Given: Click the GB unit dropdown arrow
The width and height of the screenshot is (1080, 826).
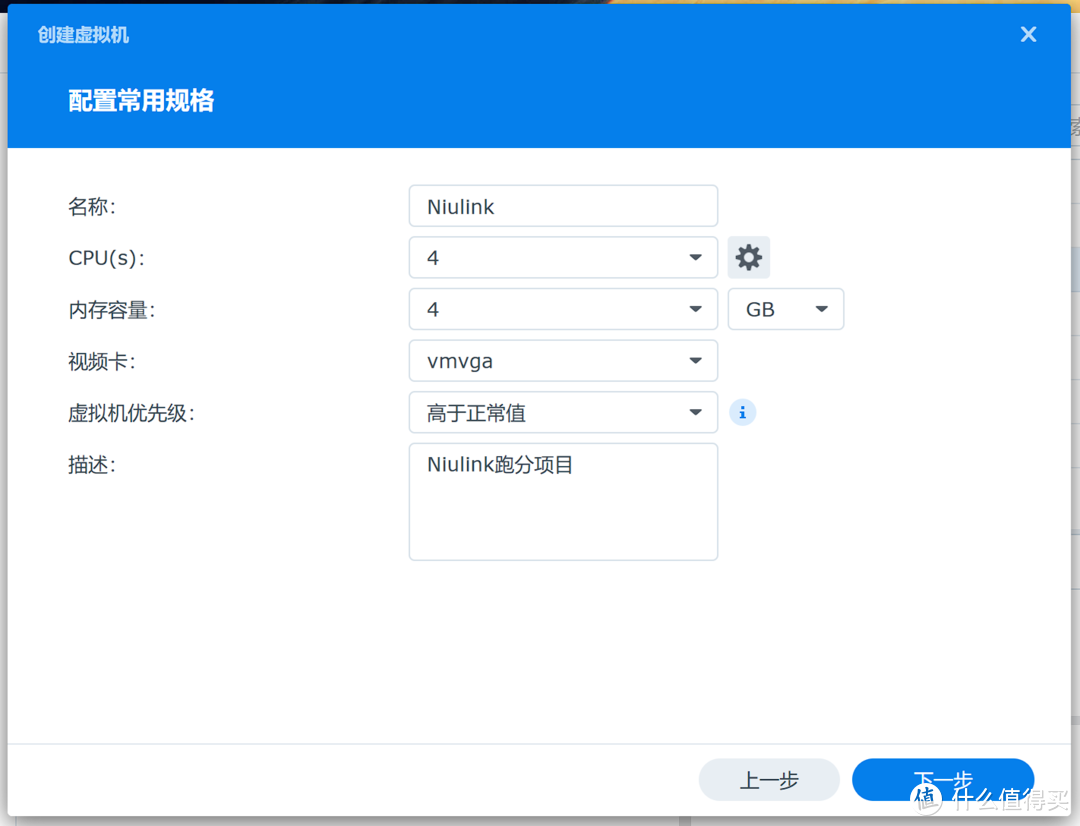Looking at the screenshot, I should coord(820,309).
